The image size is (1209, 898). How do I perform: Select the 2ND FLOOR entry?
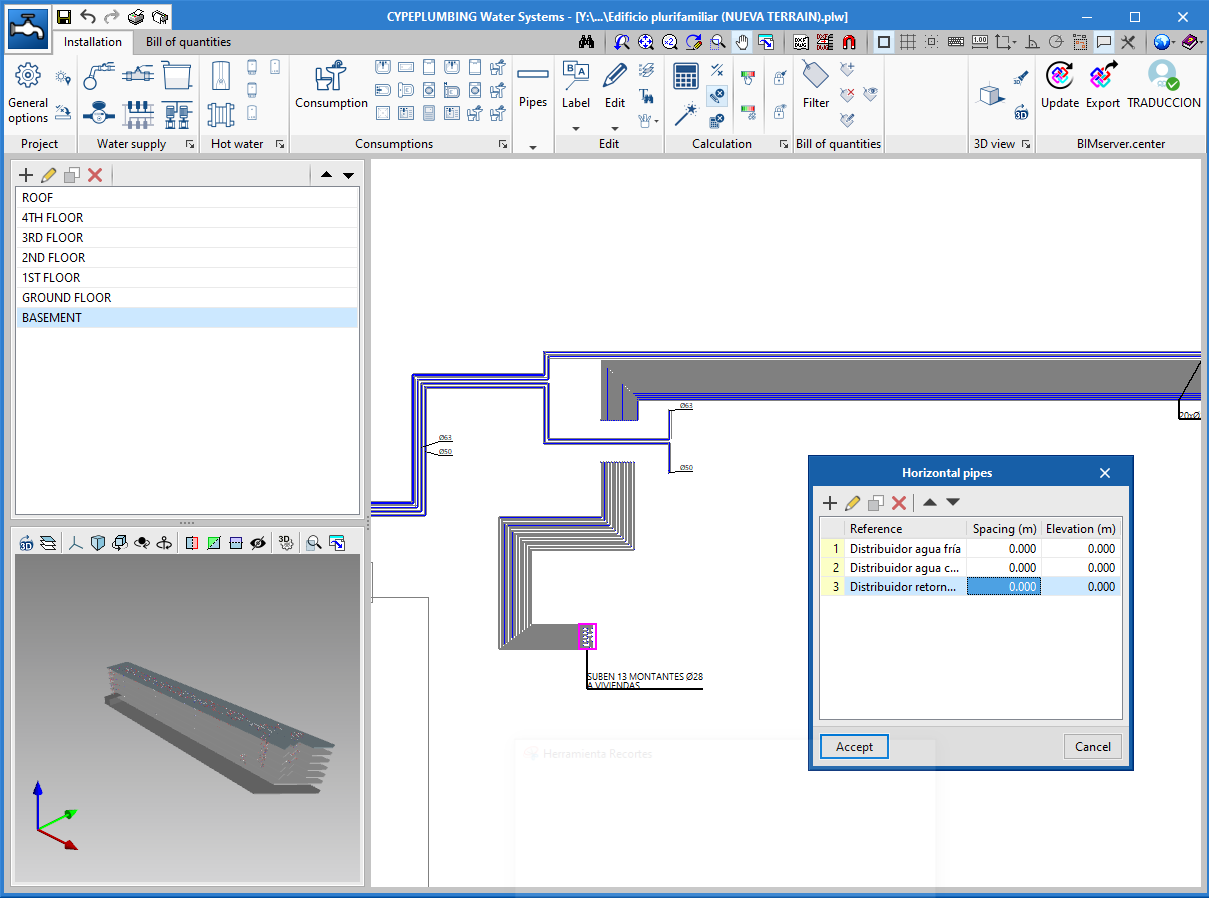pyautogui.click(x=187, y=258)
